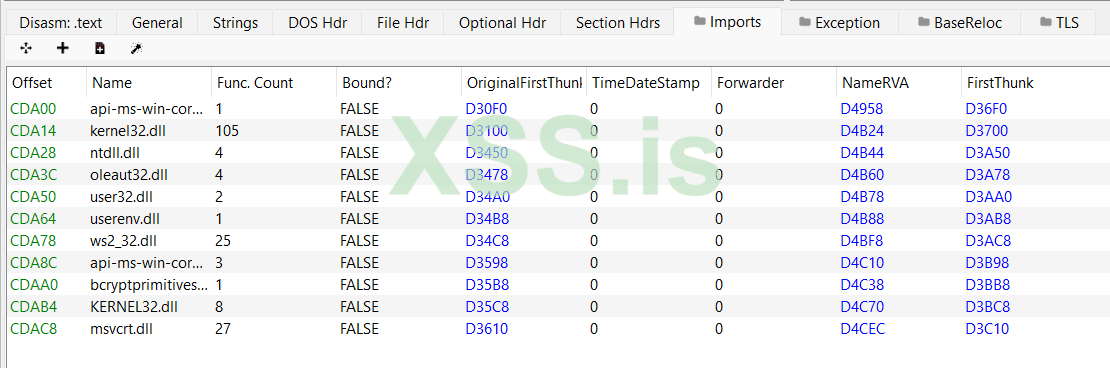Click offset CDA8C in the Offset column
Screen dimensions: 1110x368
click(x=33, y=263)
